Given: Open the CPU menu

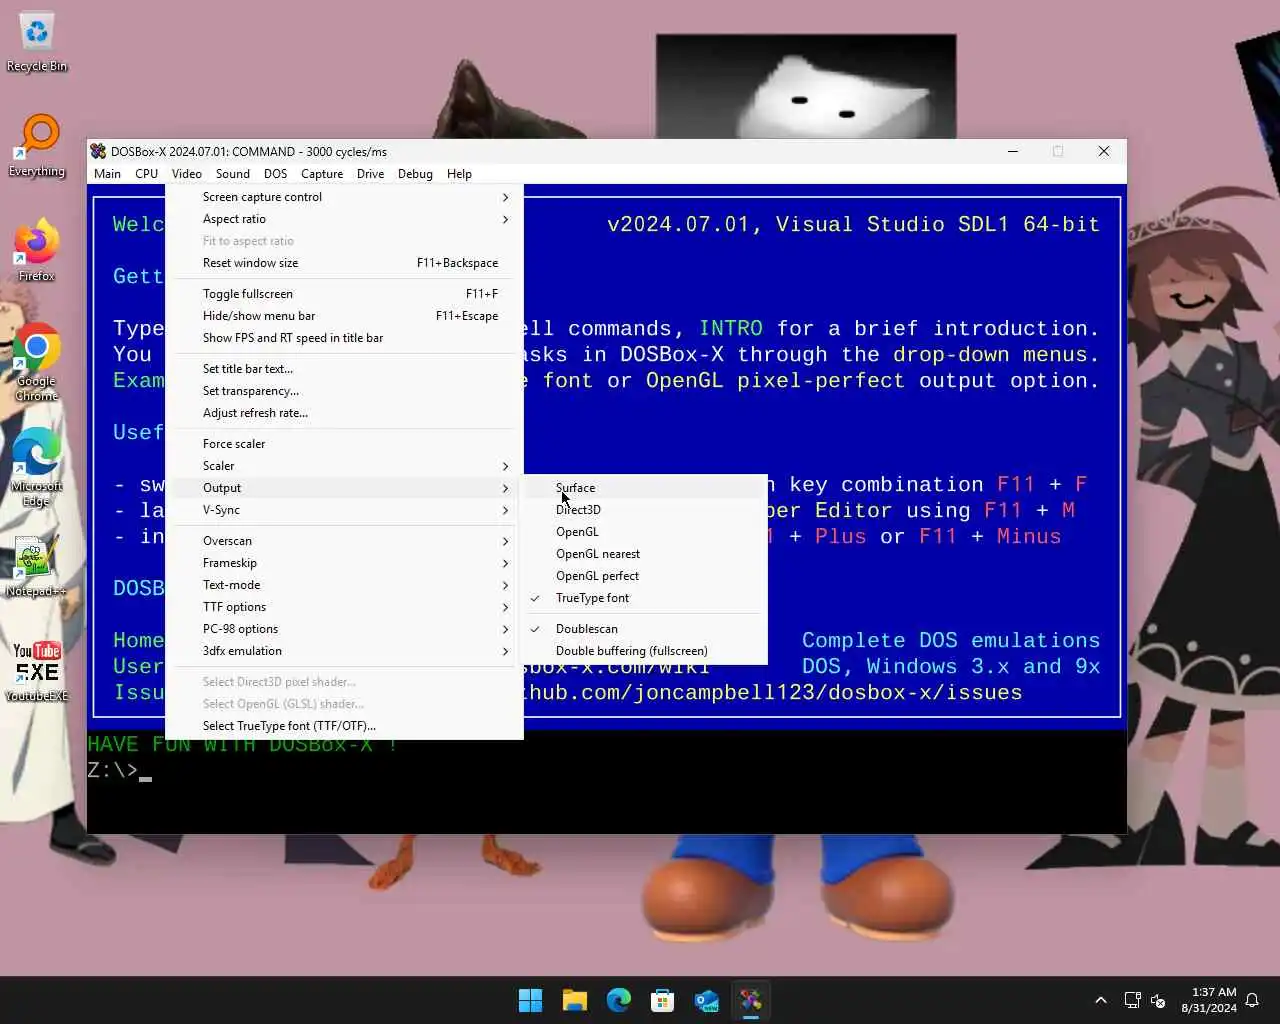Looking at the screenshot, I should click(147, 174).
